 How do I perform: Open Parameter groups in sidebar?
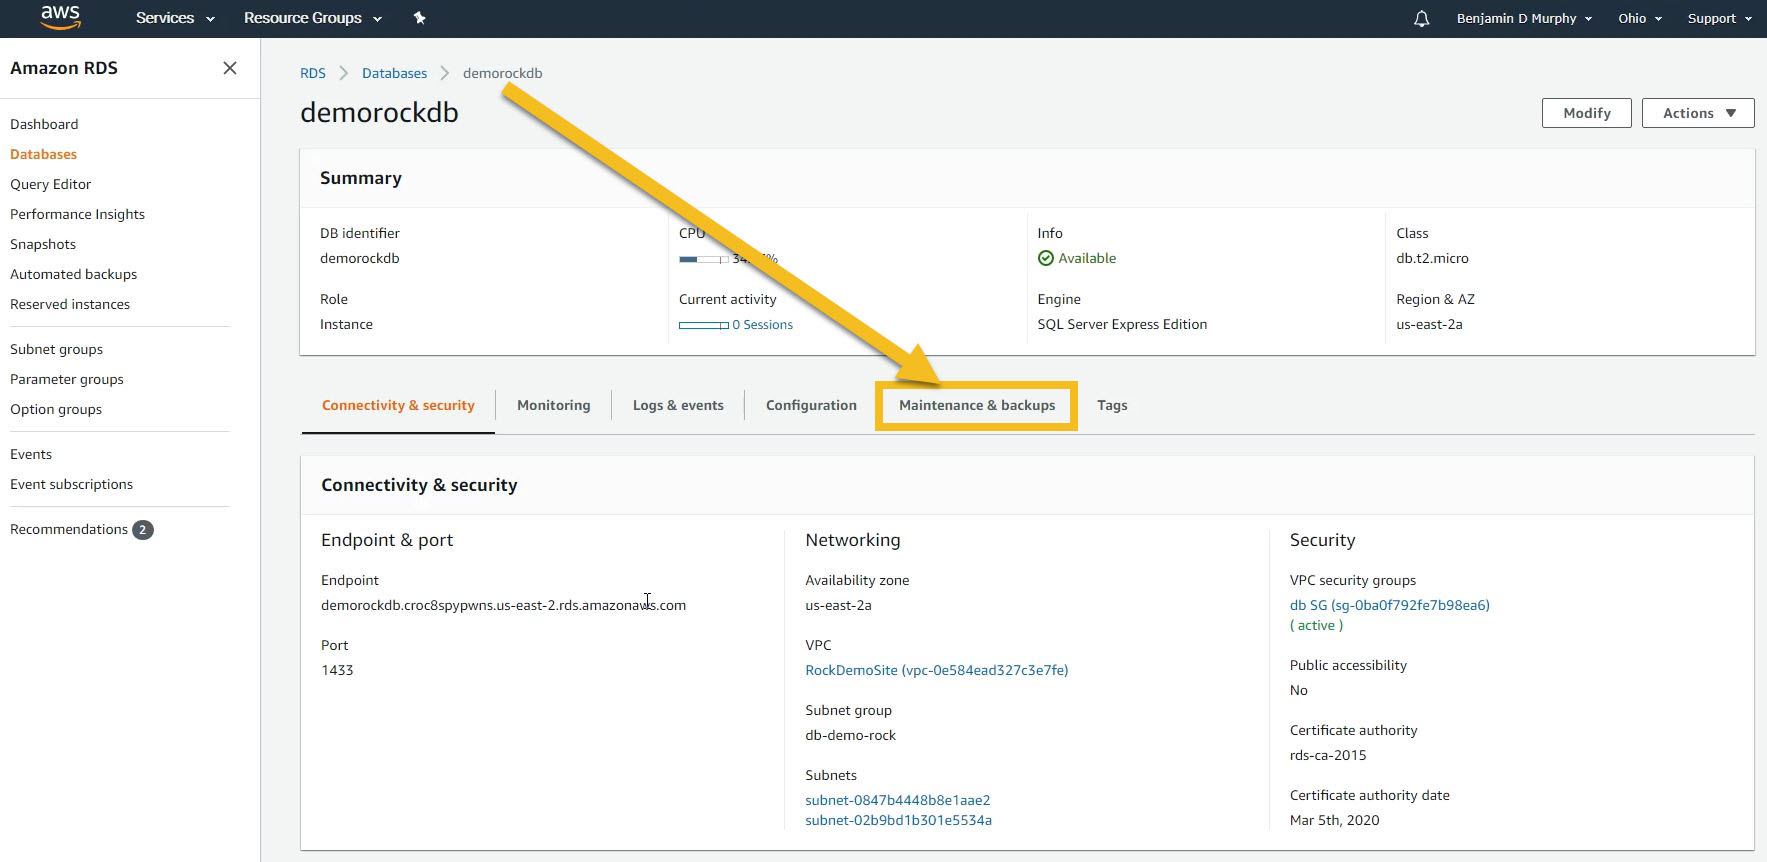click(x=67, y=379)
